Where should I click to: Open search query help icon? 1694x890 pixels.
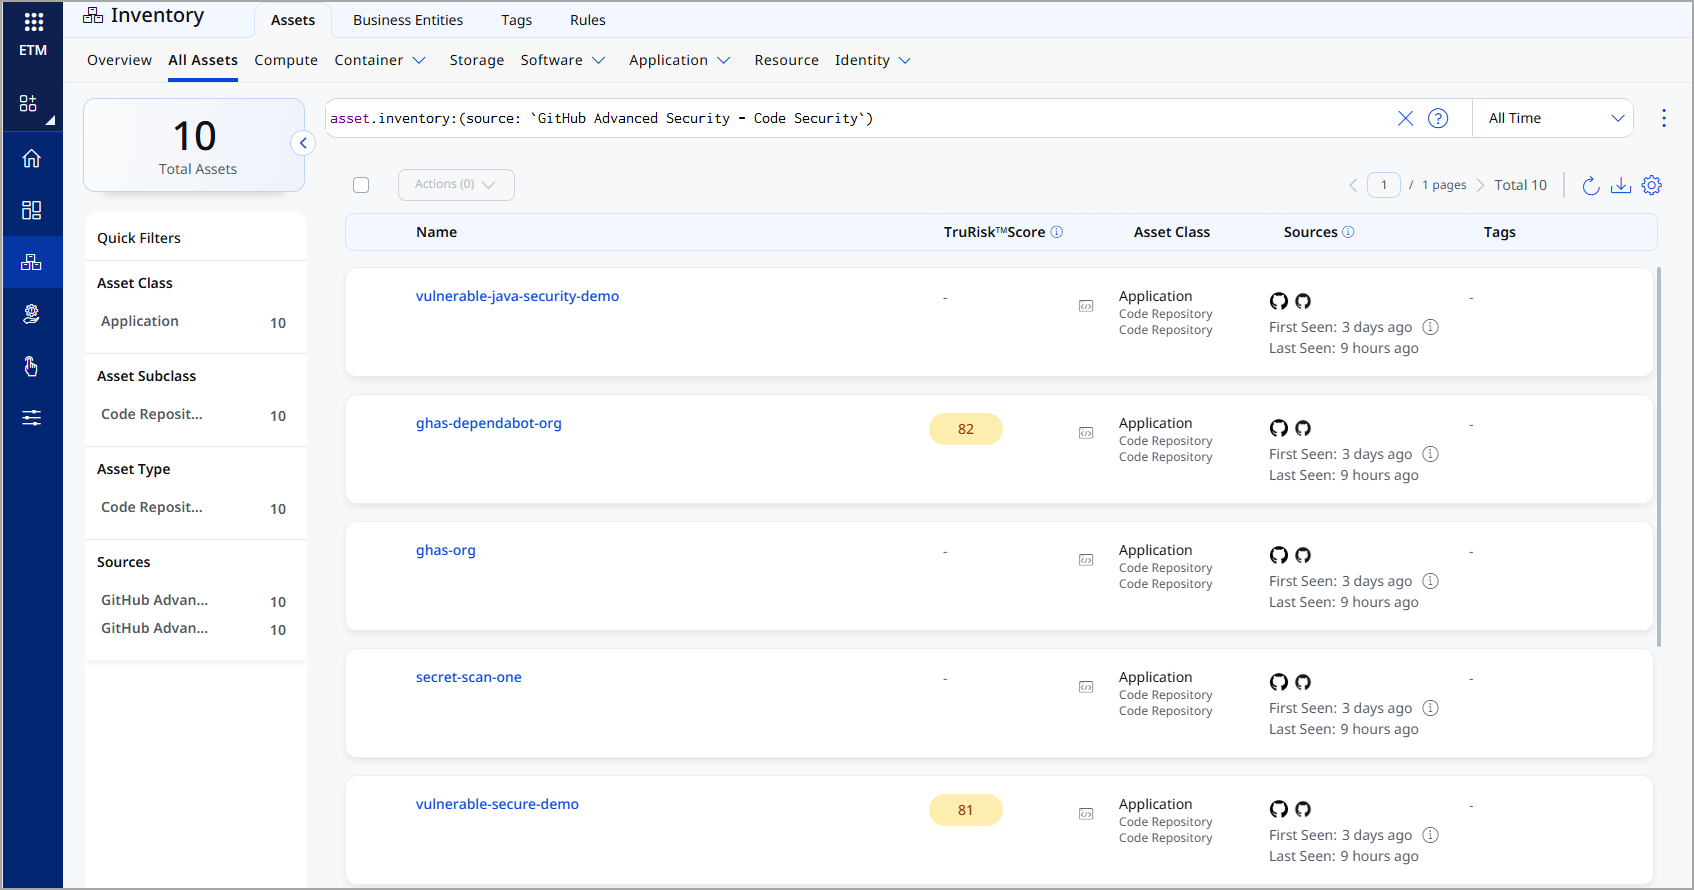point(1438,118)
